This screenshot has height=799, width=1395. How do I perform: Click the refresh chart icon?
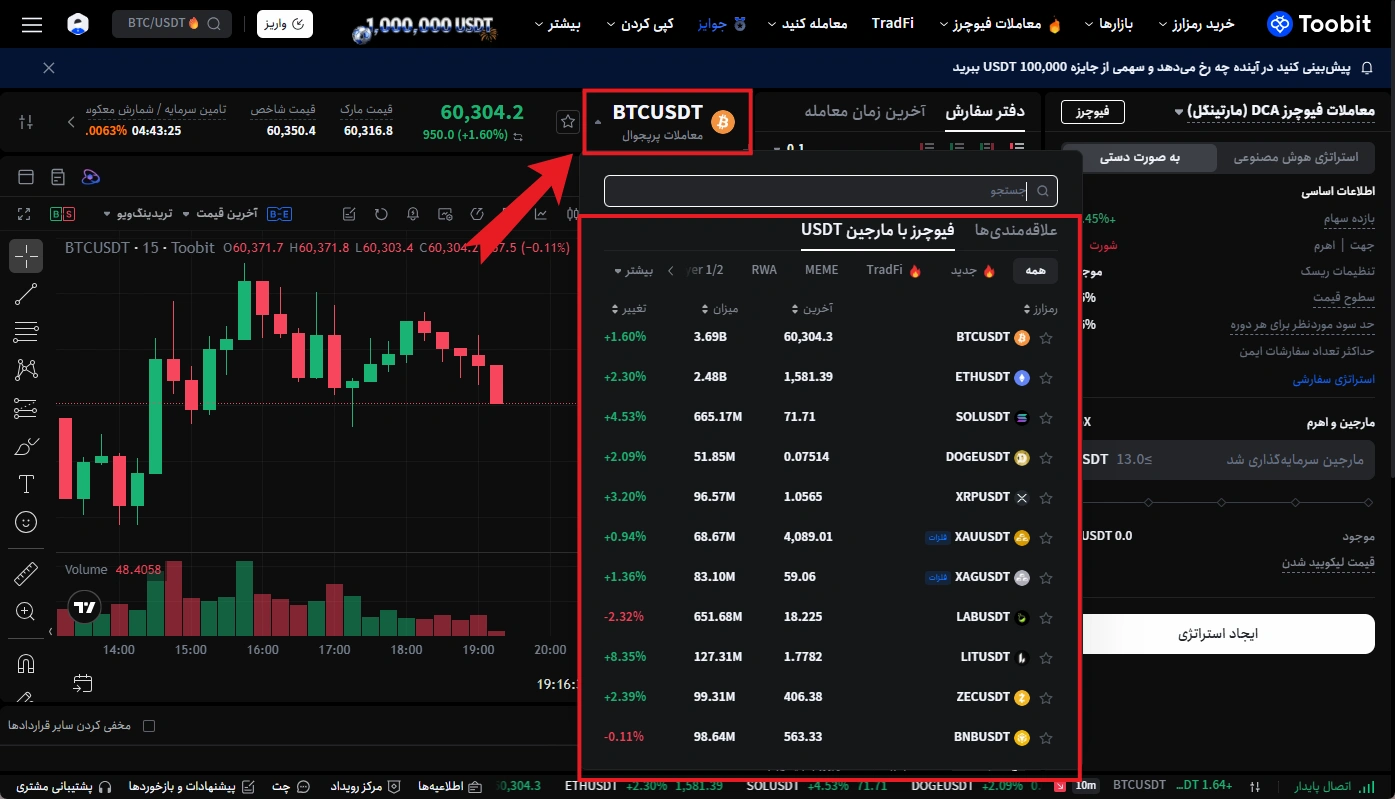pos(381,213)
